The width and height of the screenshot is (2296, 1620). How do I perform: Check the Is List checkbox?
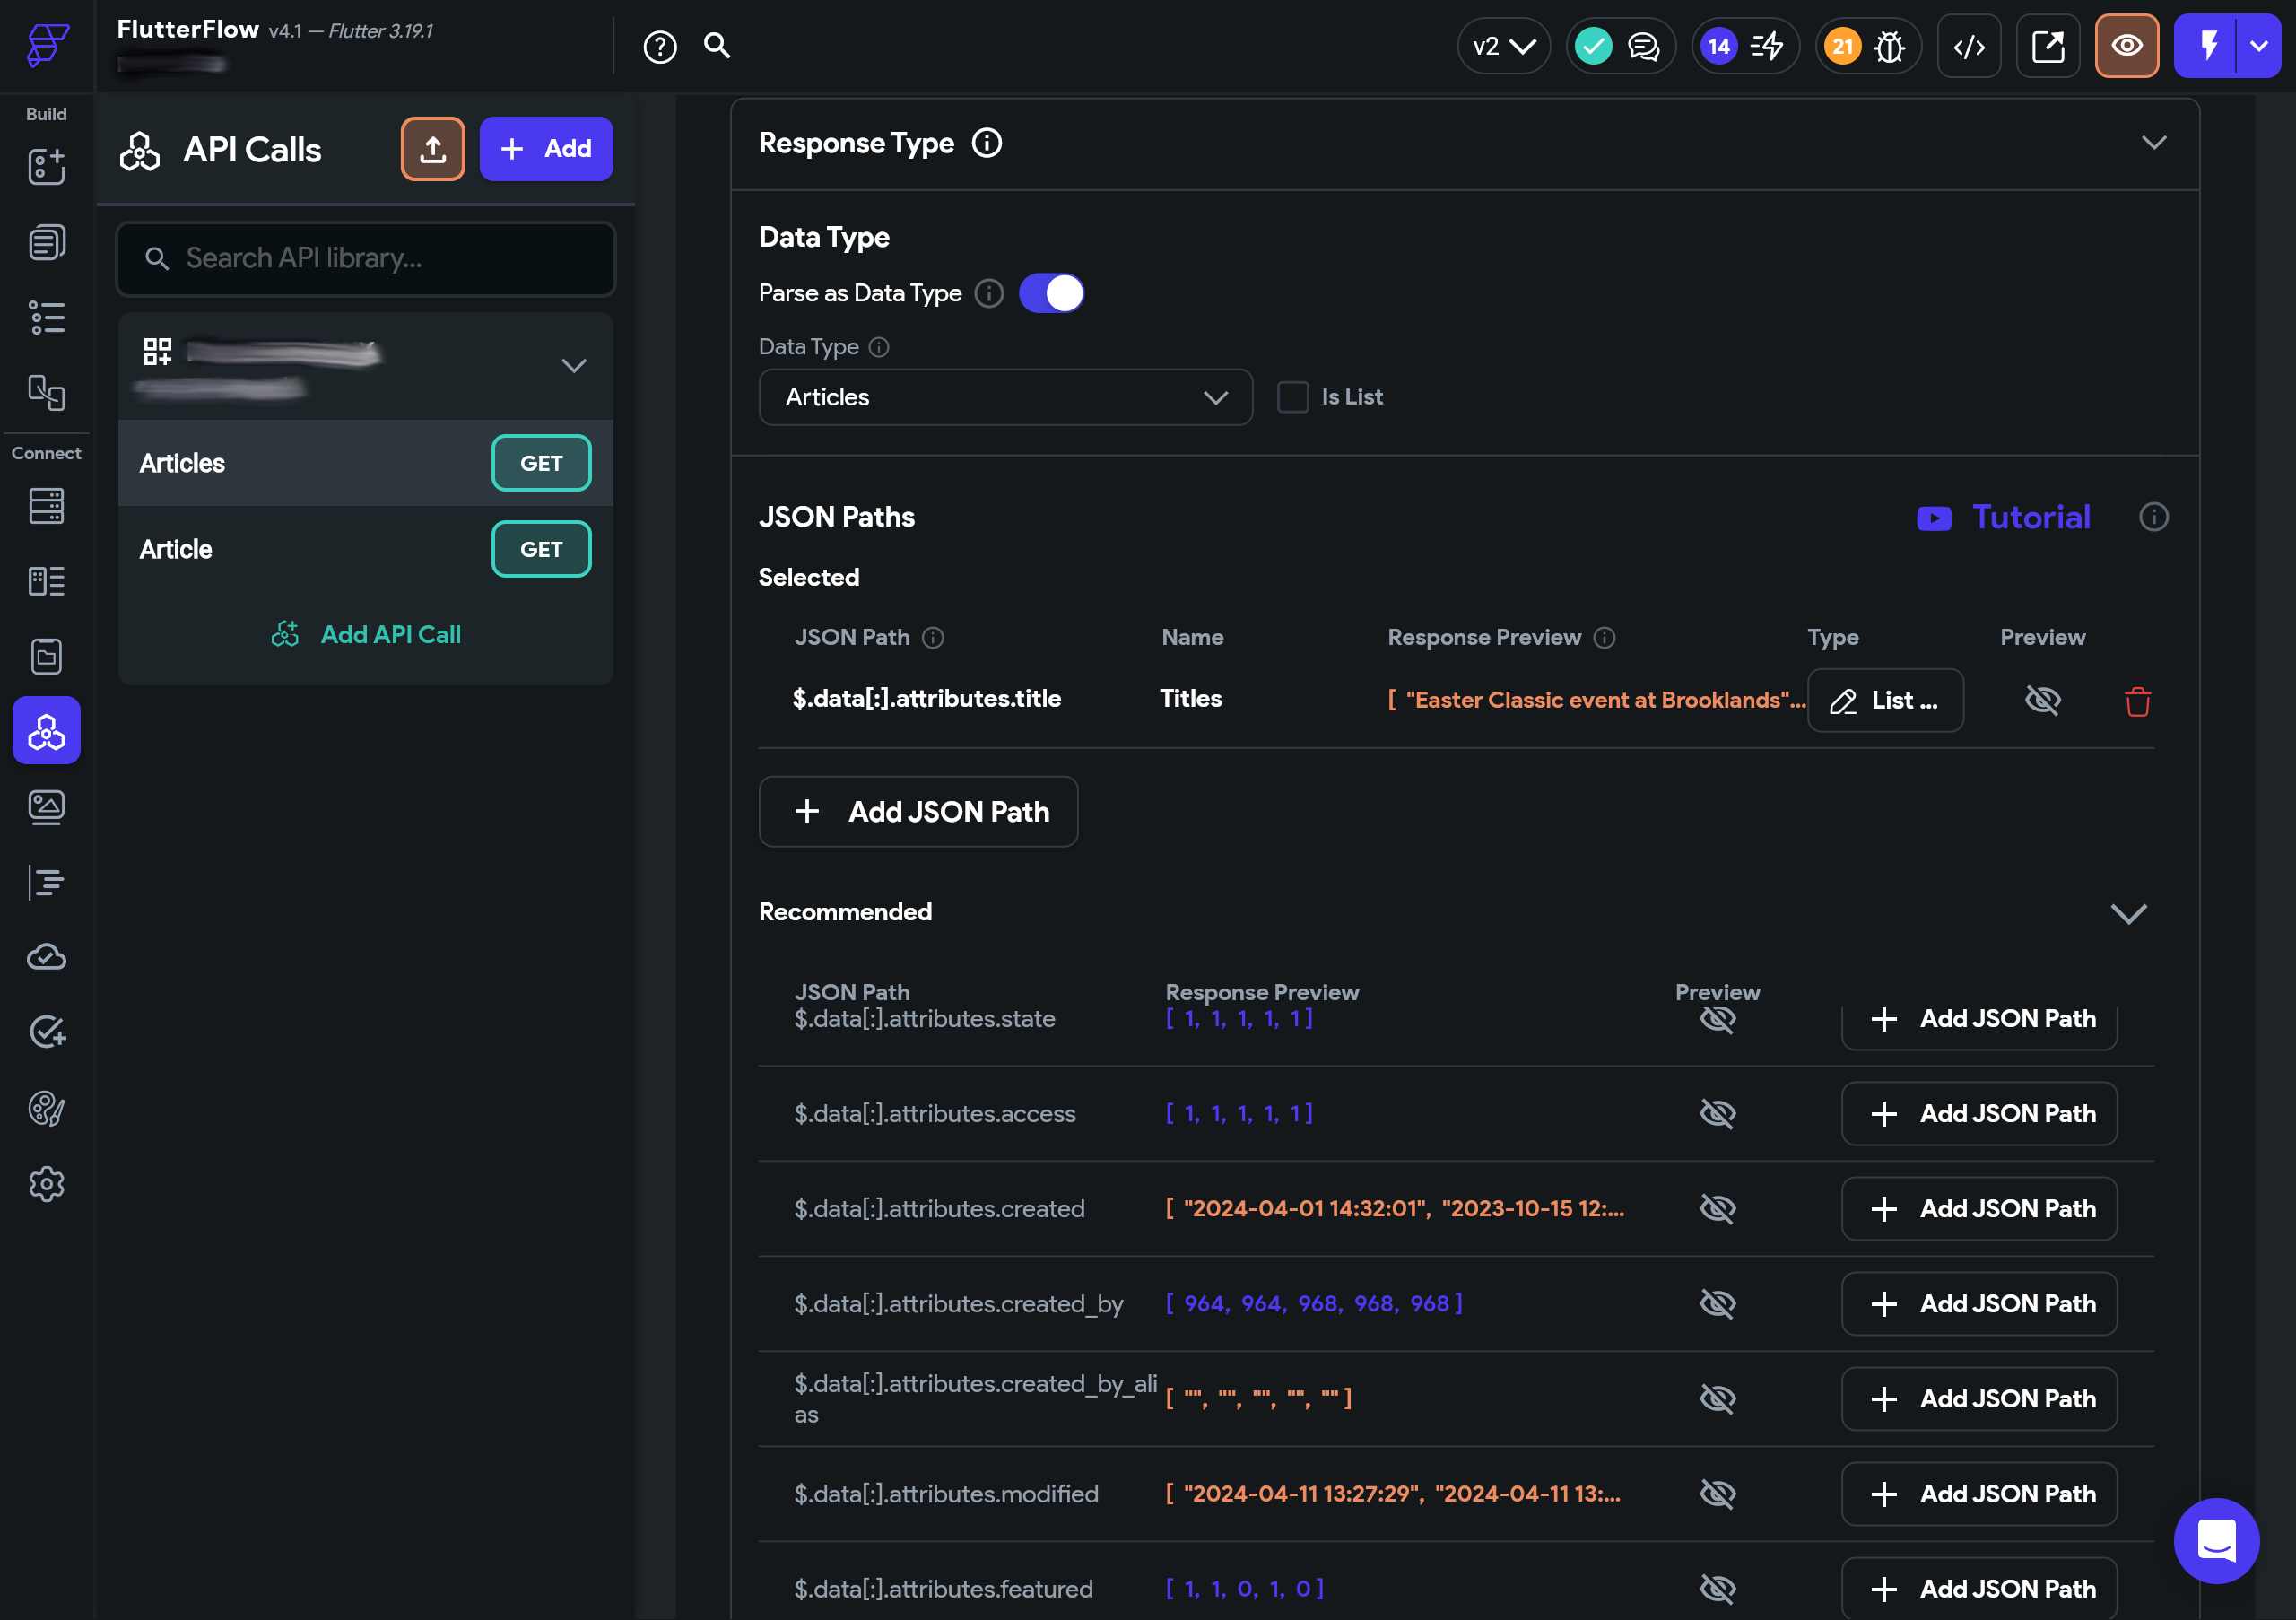[x=1292, y=397]
